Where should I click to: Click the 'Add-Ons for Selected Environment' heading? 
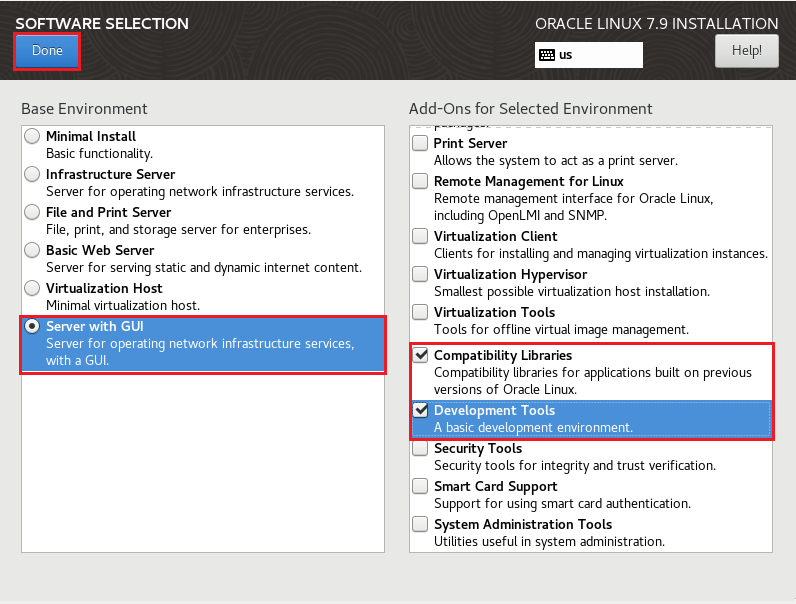[x=530, y=109]
